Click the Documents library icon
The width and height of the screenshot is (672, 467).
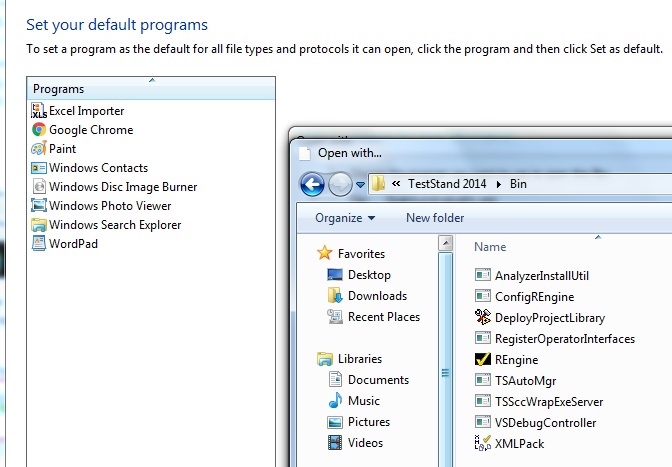pyautogui.click(x=335, y=379)
